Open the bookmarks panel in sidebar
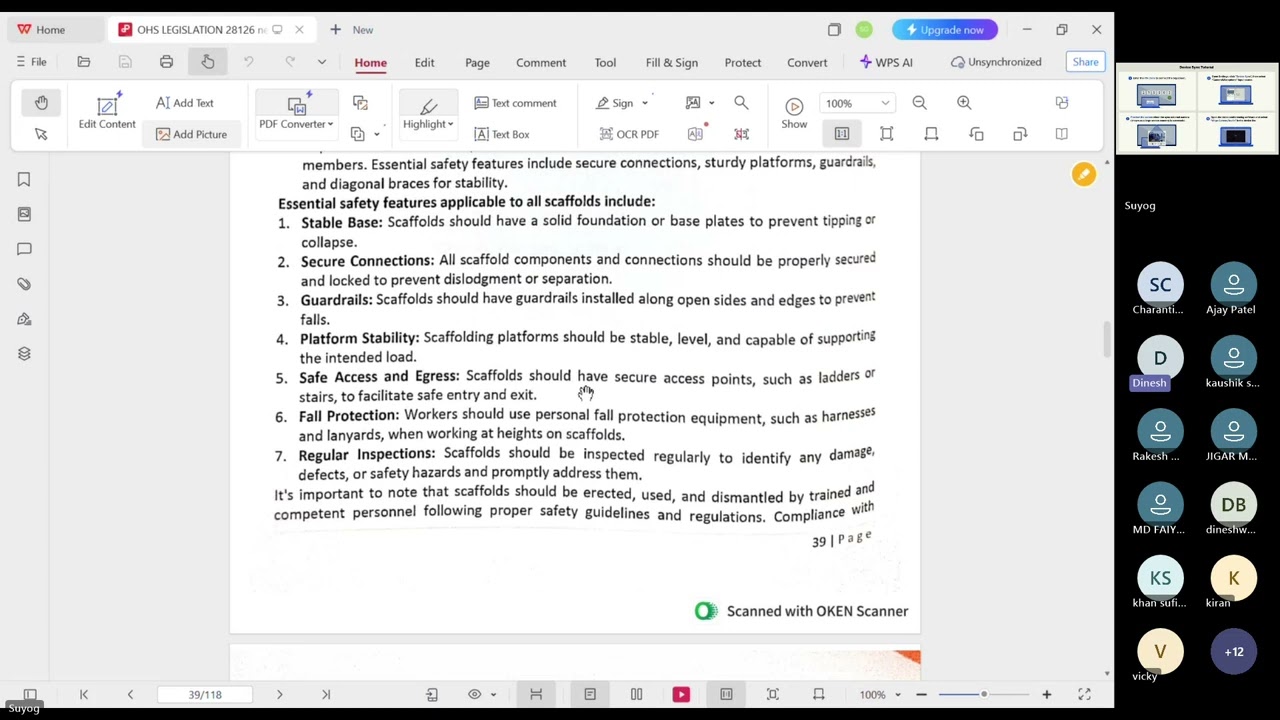Viewport: 1280px width, 720px height. (x=24, y=179)
